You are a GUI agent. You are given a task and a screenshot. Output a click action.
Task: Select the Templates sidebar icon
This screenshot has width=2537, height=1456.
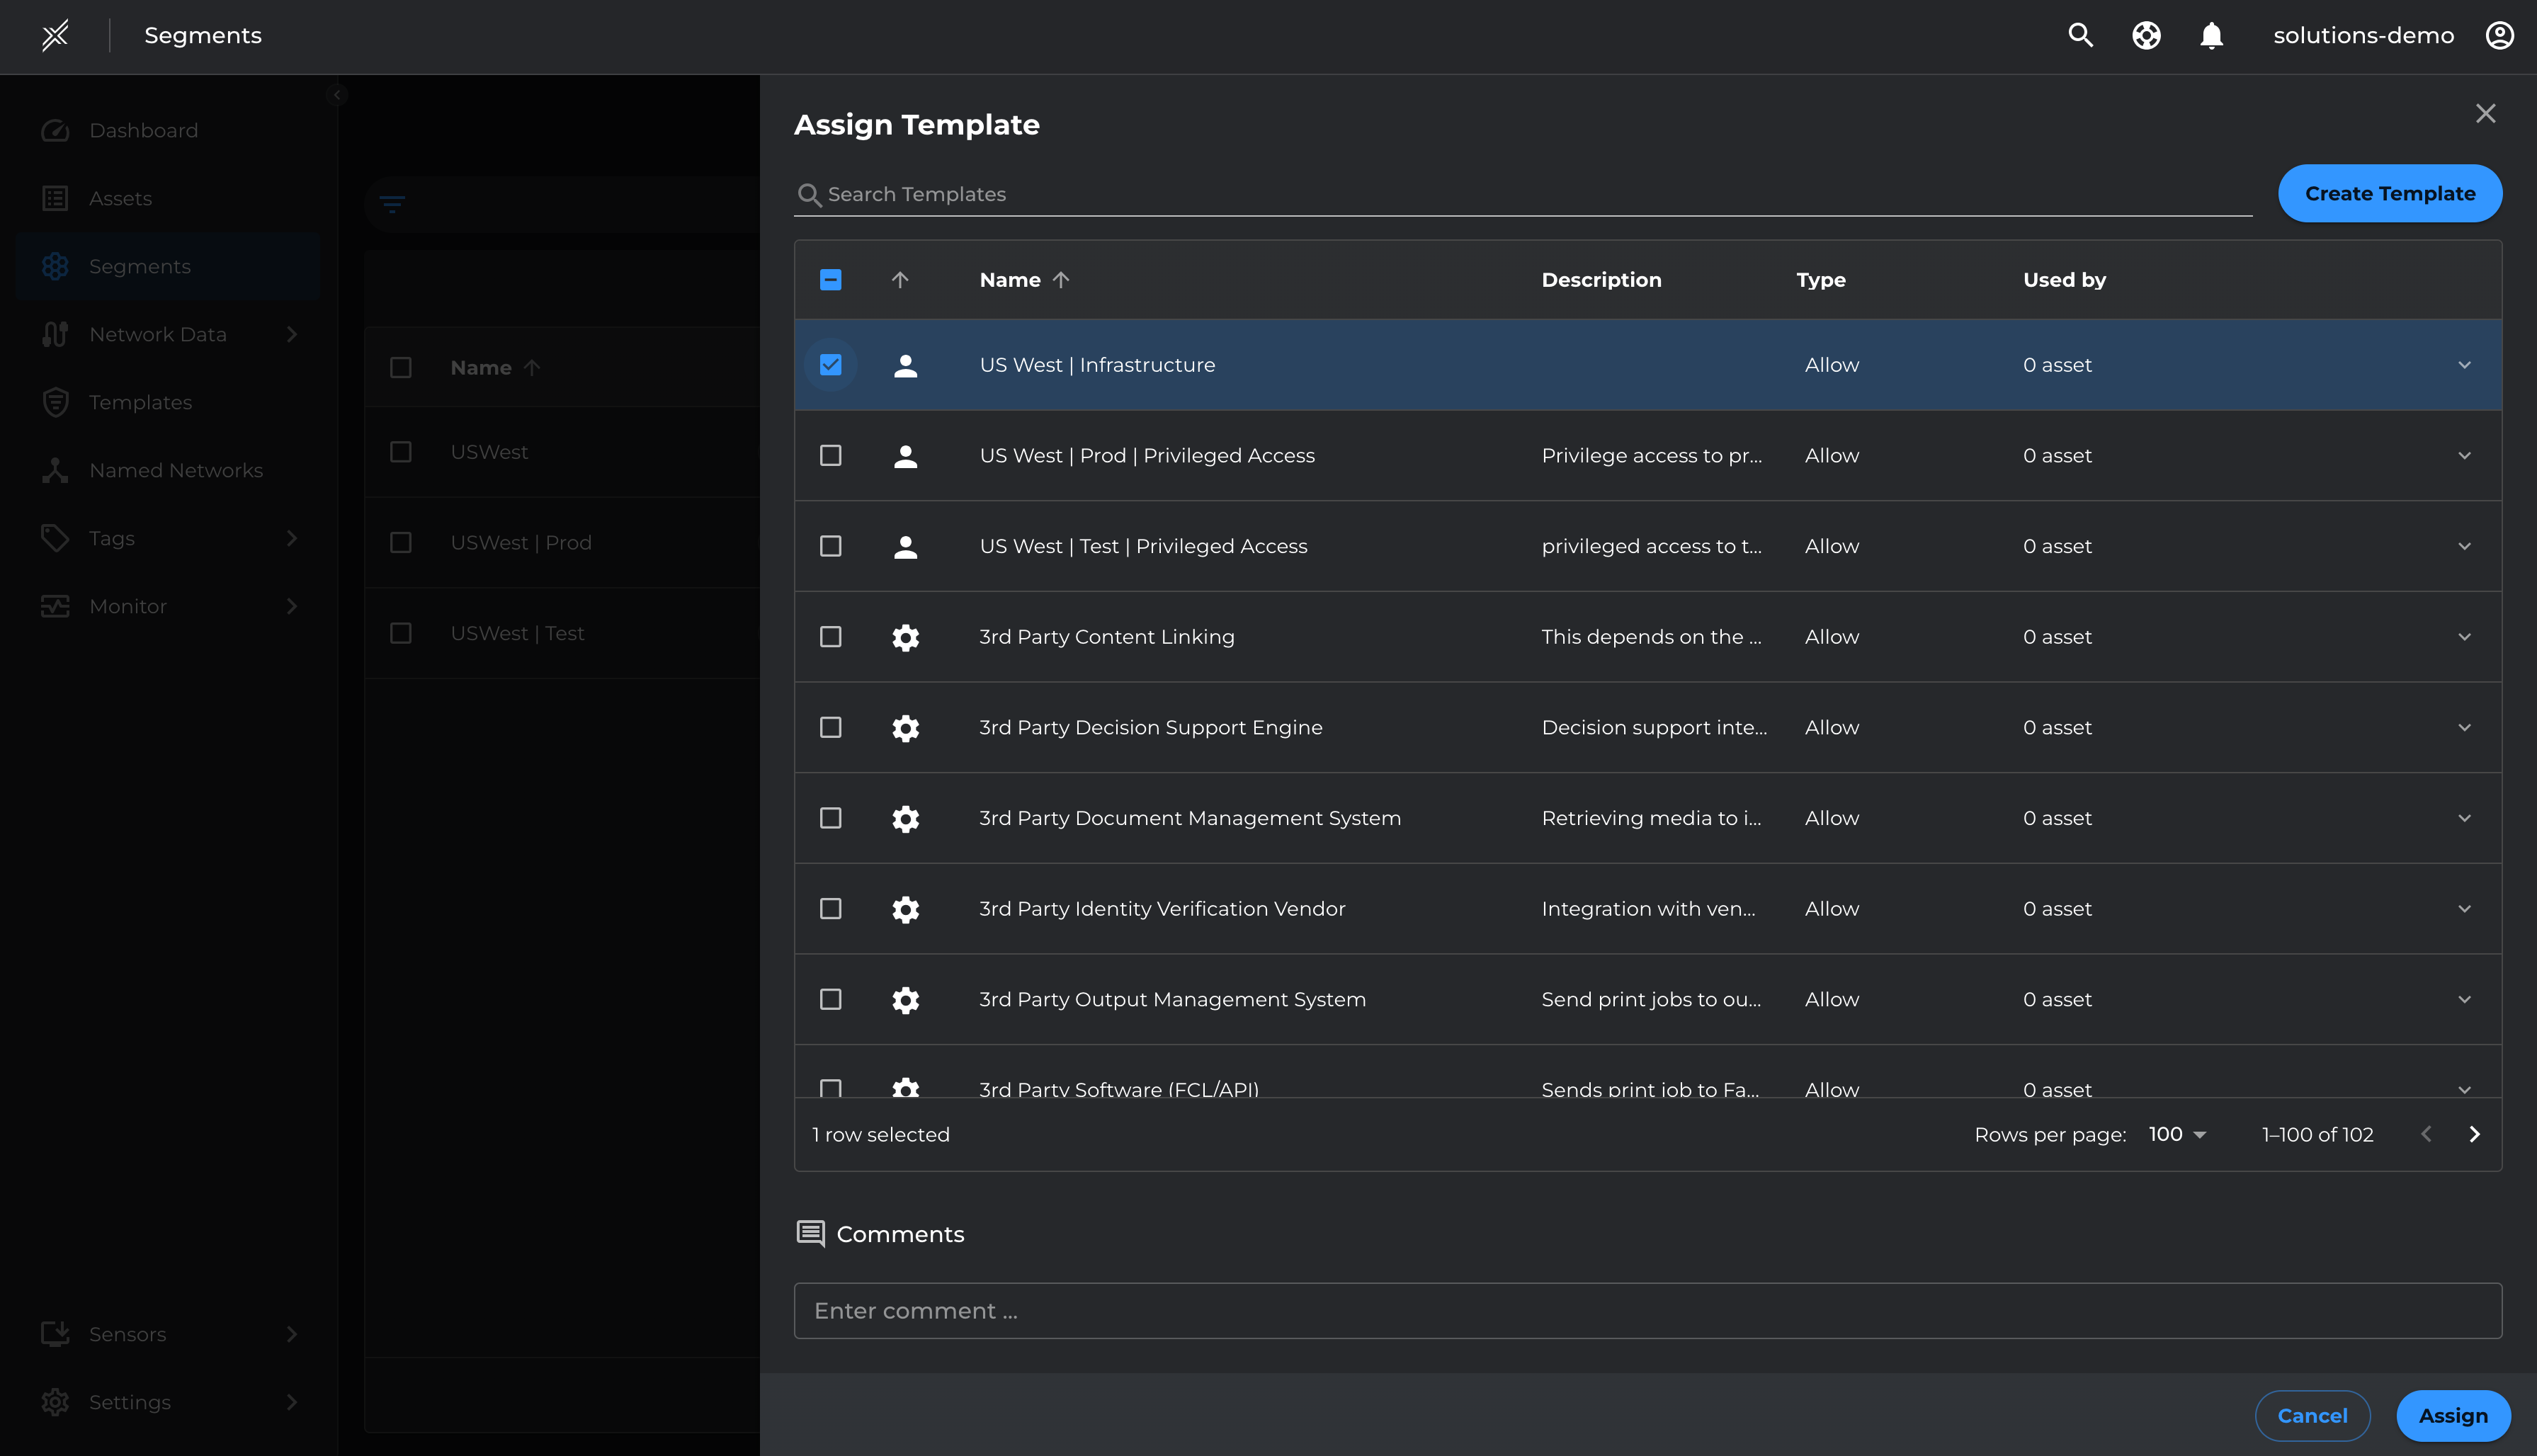56,402
